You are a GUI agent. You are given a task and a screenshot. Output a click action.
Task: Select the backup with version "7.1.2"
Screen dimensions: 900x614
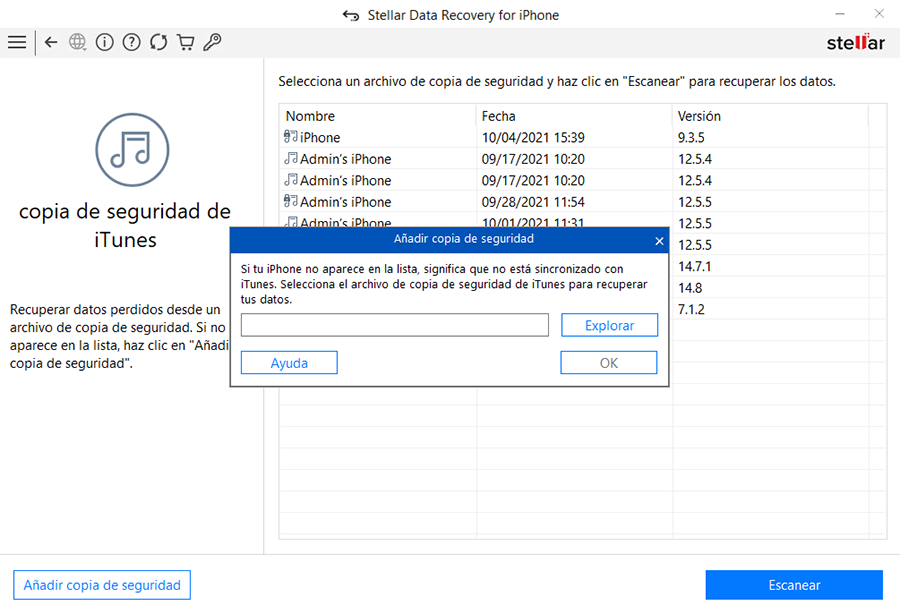pyautogui.click(x=691, y=309)
